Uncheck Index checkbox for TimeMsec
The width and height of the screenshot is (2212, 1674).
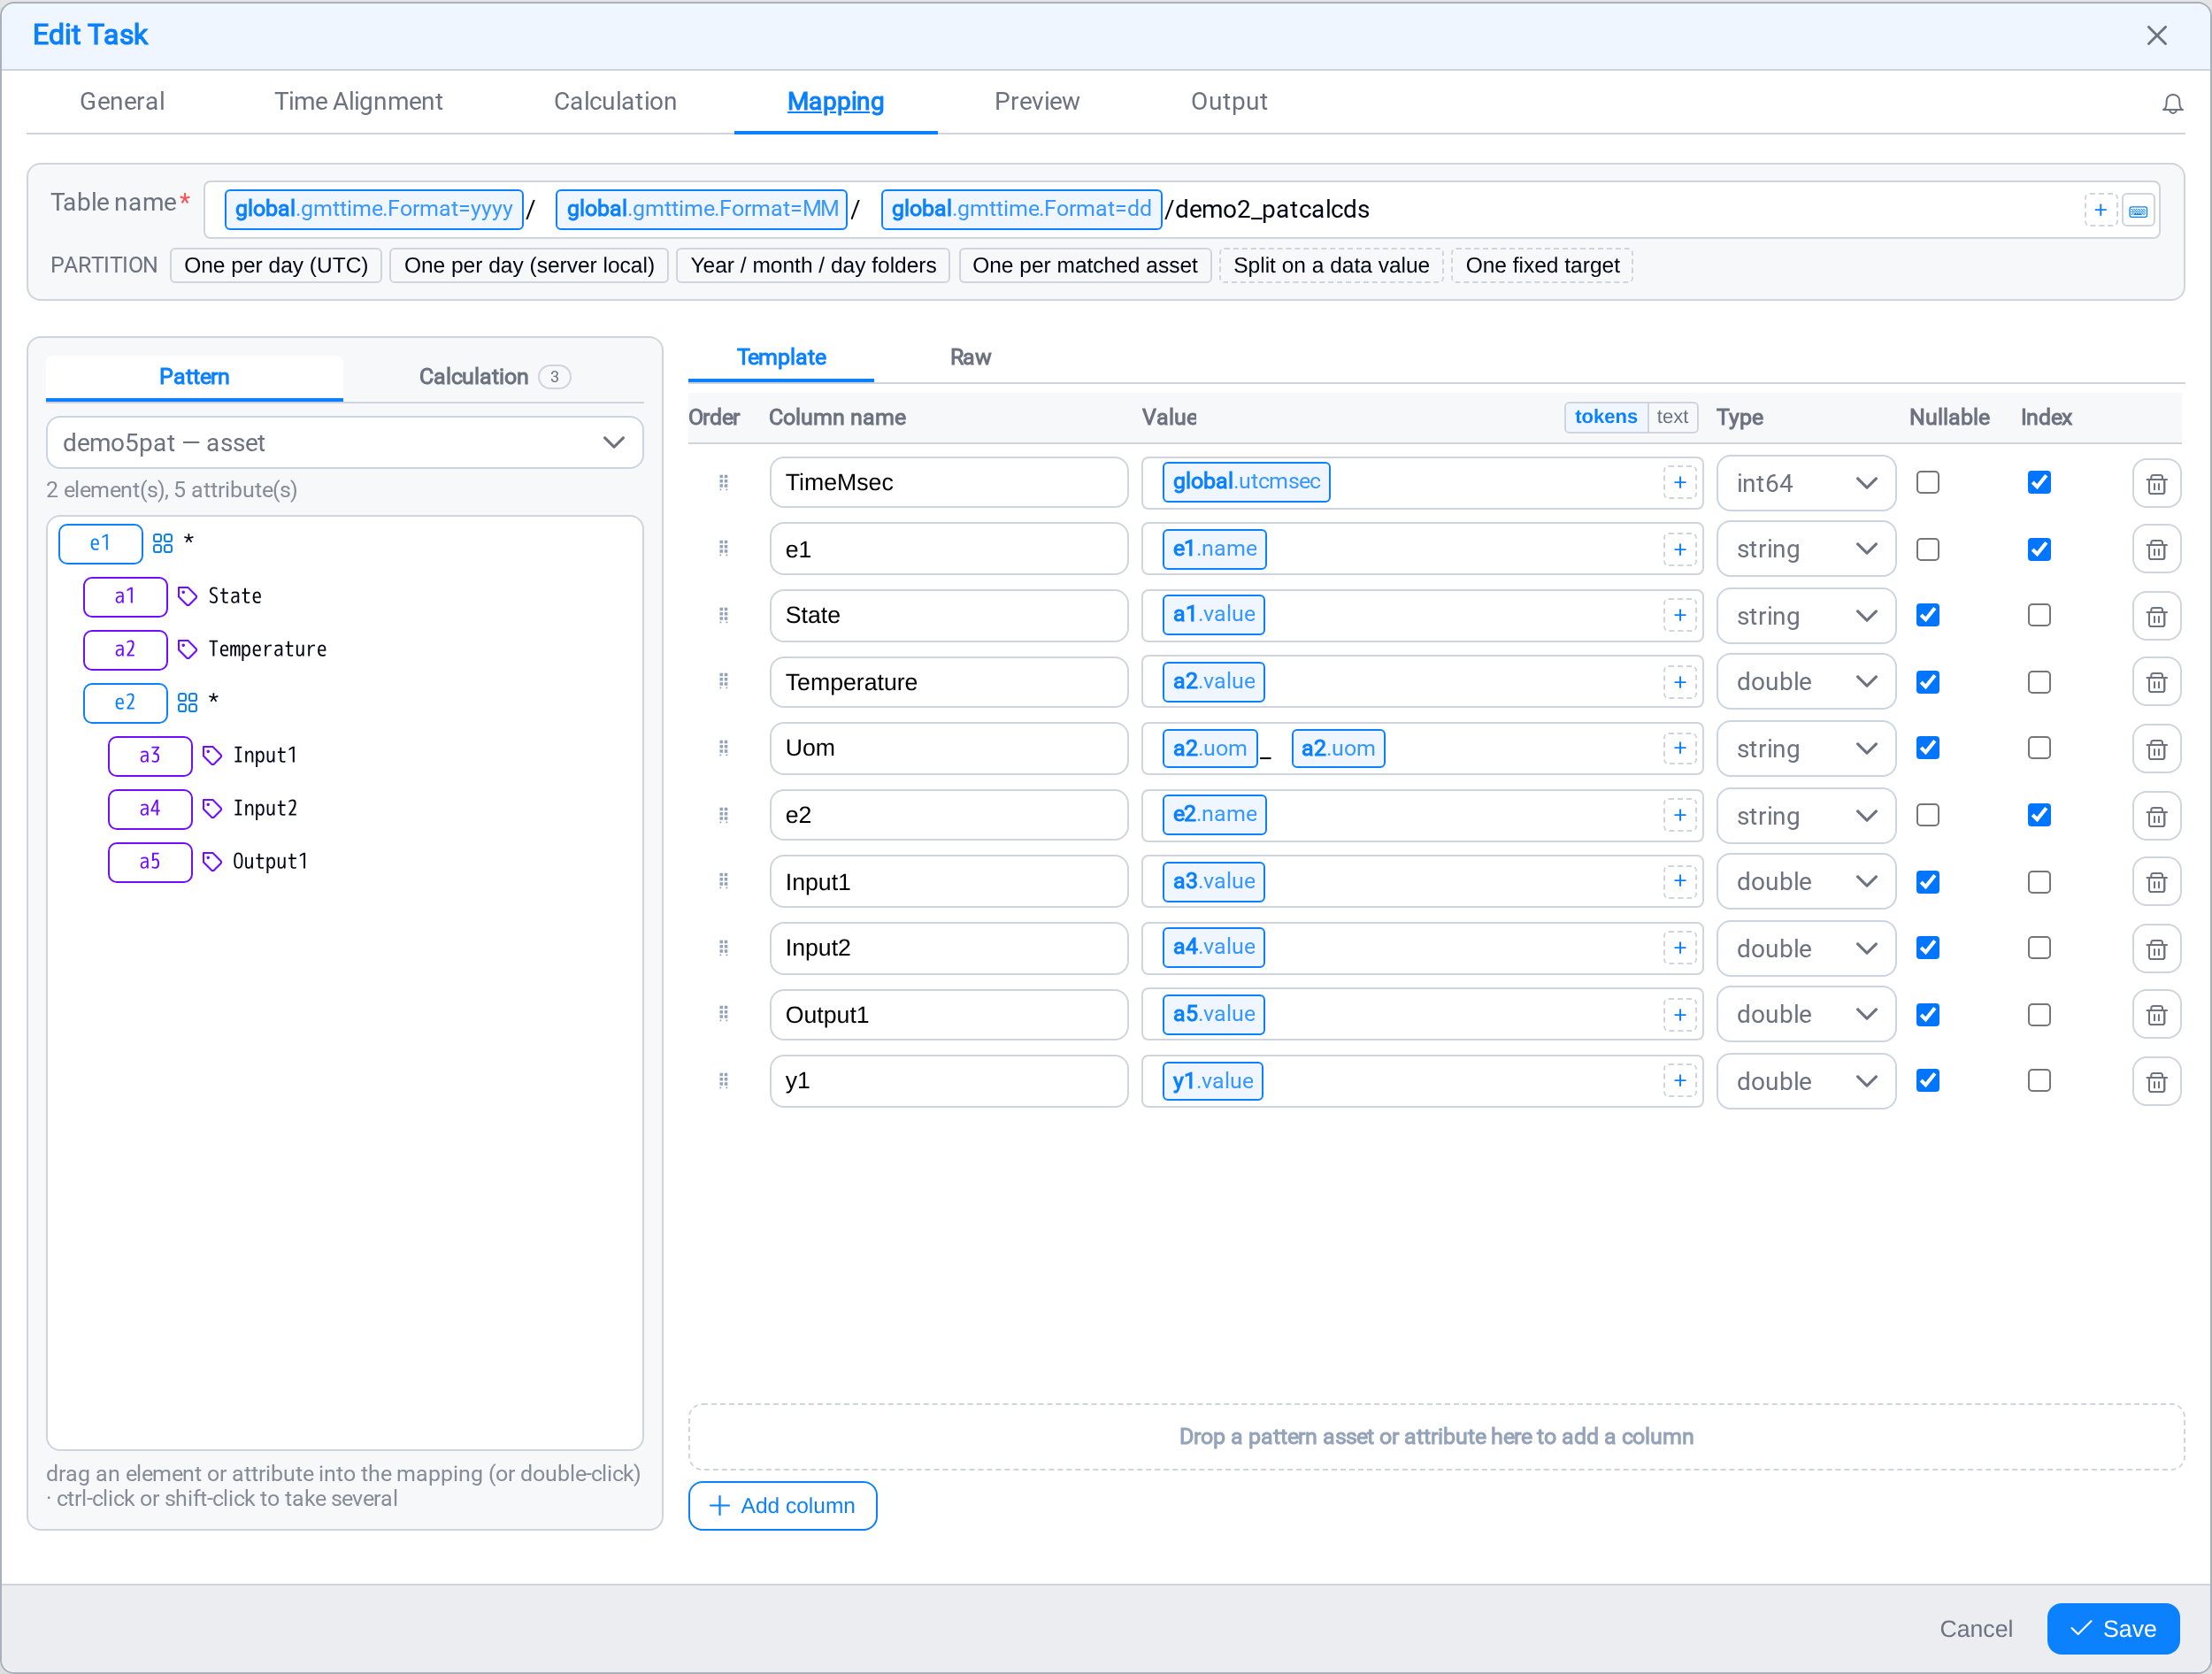point(2039,482)
